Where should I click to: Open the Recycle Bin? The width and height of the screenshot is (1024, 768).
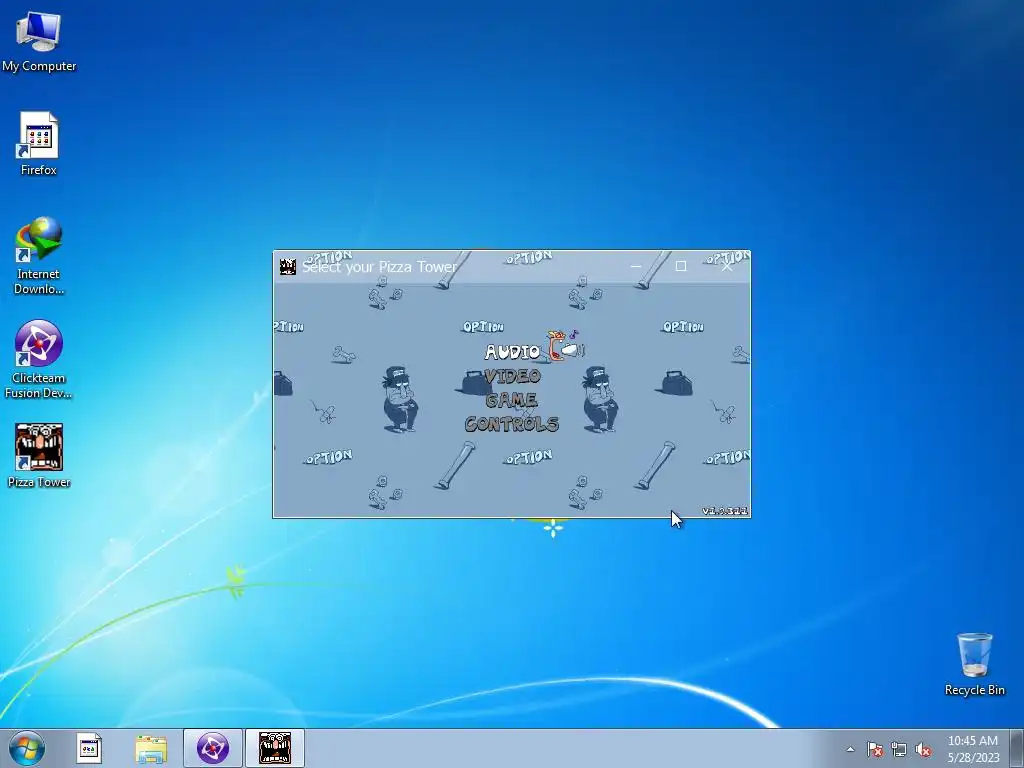pyautogui.click(x=974, y=664)
